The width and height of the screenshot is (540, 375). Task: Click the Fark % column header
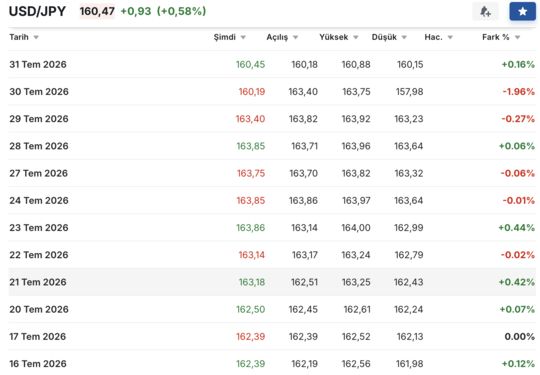click(496, 37)
